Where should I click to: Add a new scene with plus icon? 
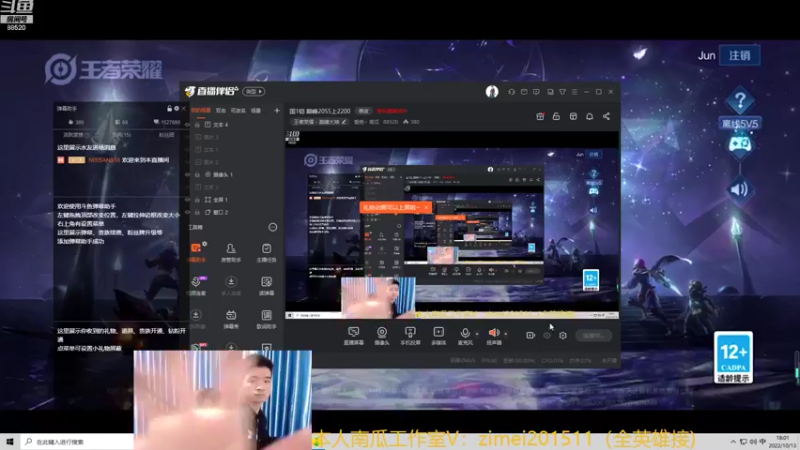pyautogui.click(x=277, y=110)
